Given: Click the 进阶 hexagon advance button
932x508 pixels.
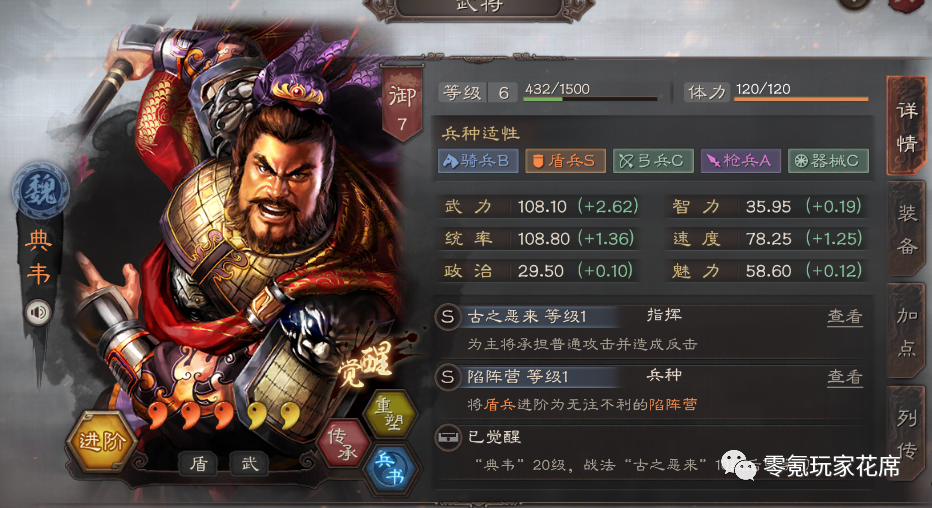Looking at the screenshot, I should (x=101, y=441).
